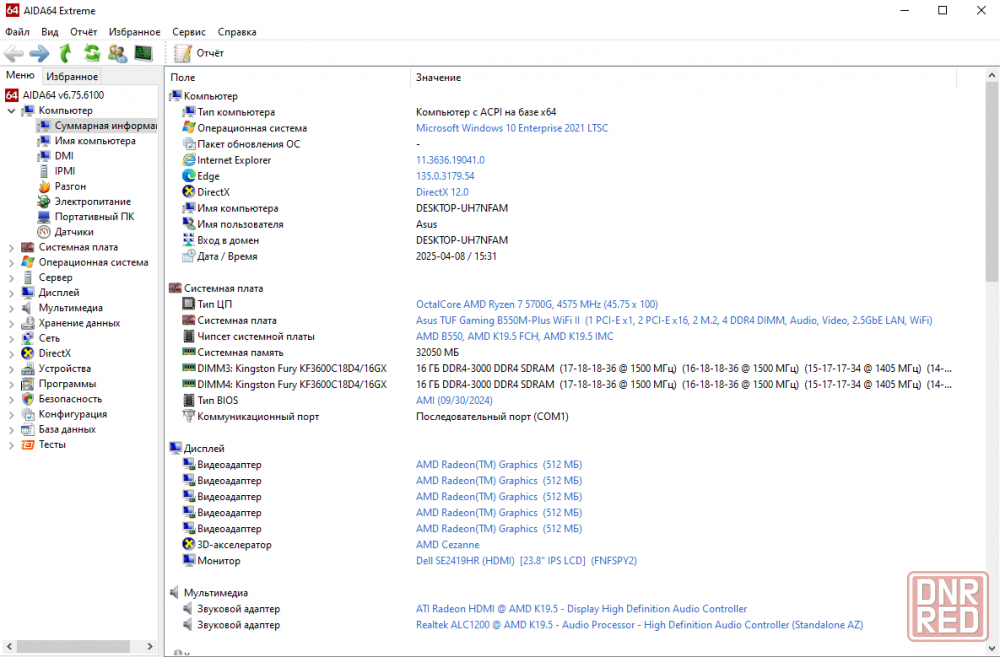
Task: Select the Монитор row icon
Action: 189,561
